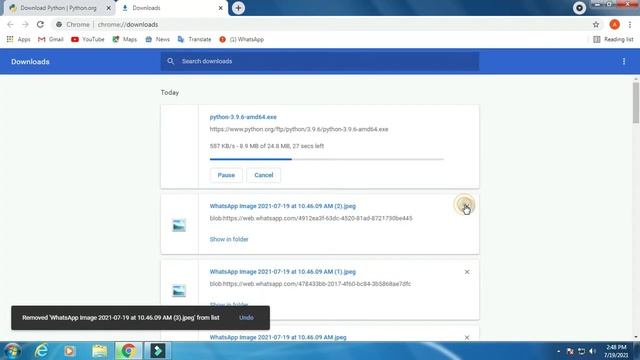Open Windows Media Player from taskbar
This screenshot has height=360, width=640.
point(69,351)
